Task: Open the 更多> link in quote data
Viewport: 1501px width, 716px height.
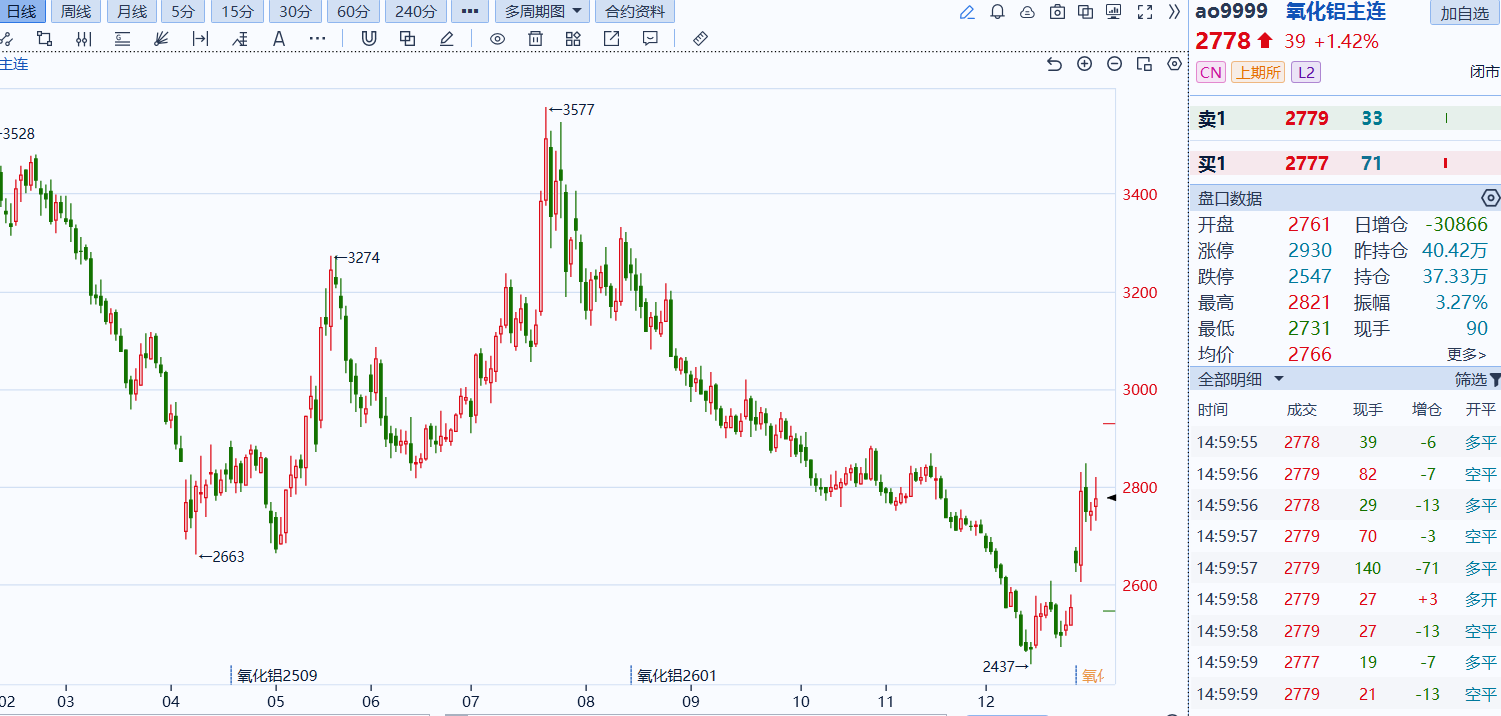Action: [1466, 354]
